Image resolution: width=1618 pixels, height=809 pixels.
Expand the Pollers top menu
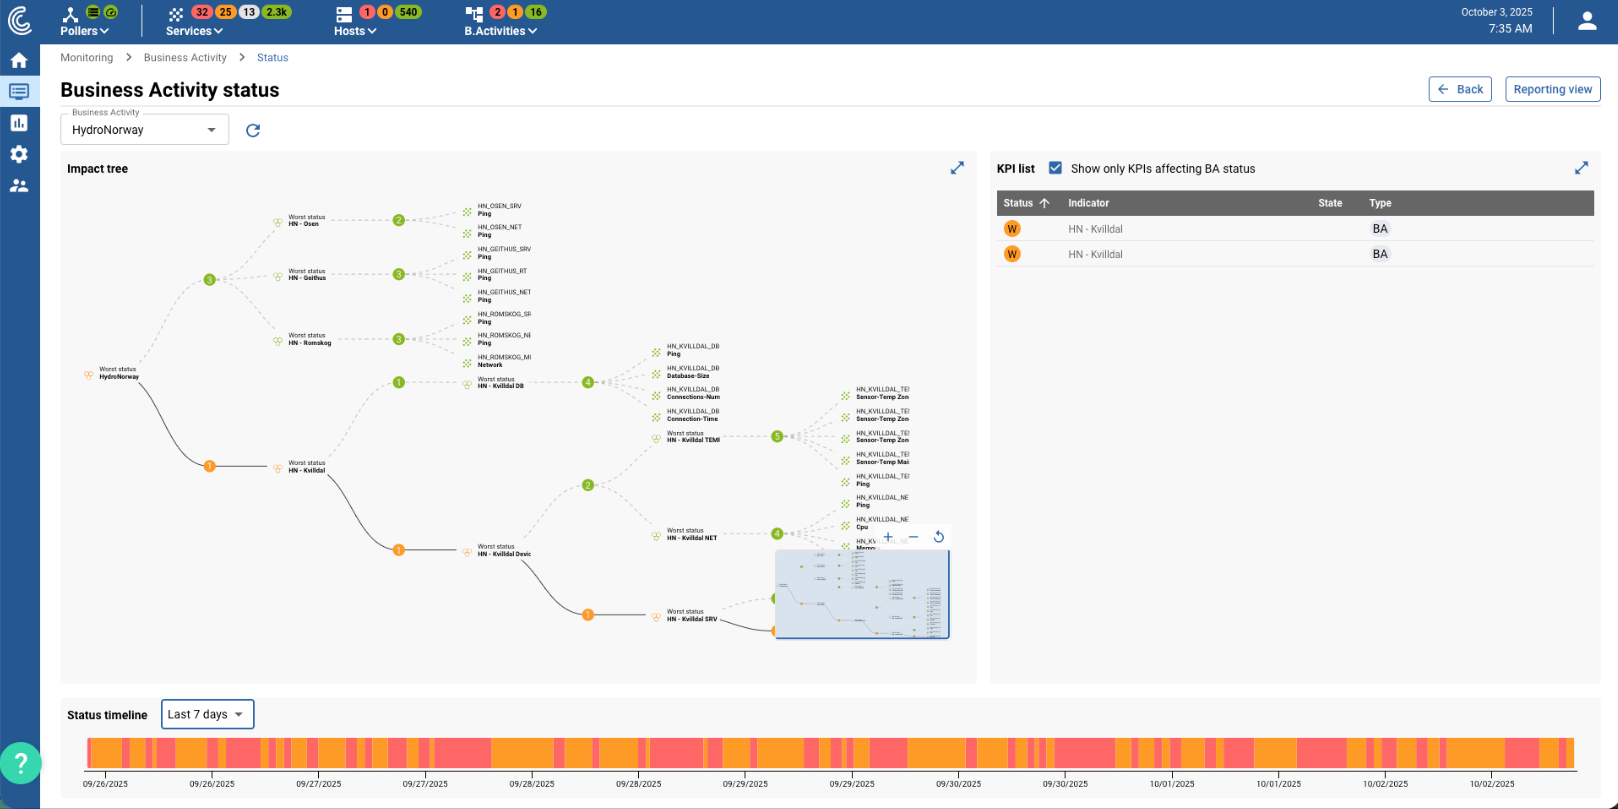tap(84, 31)
